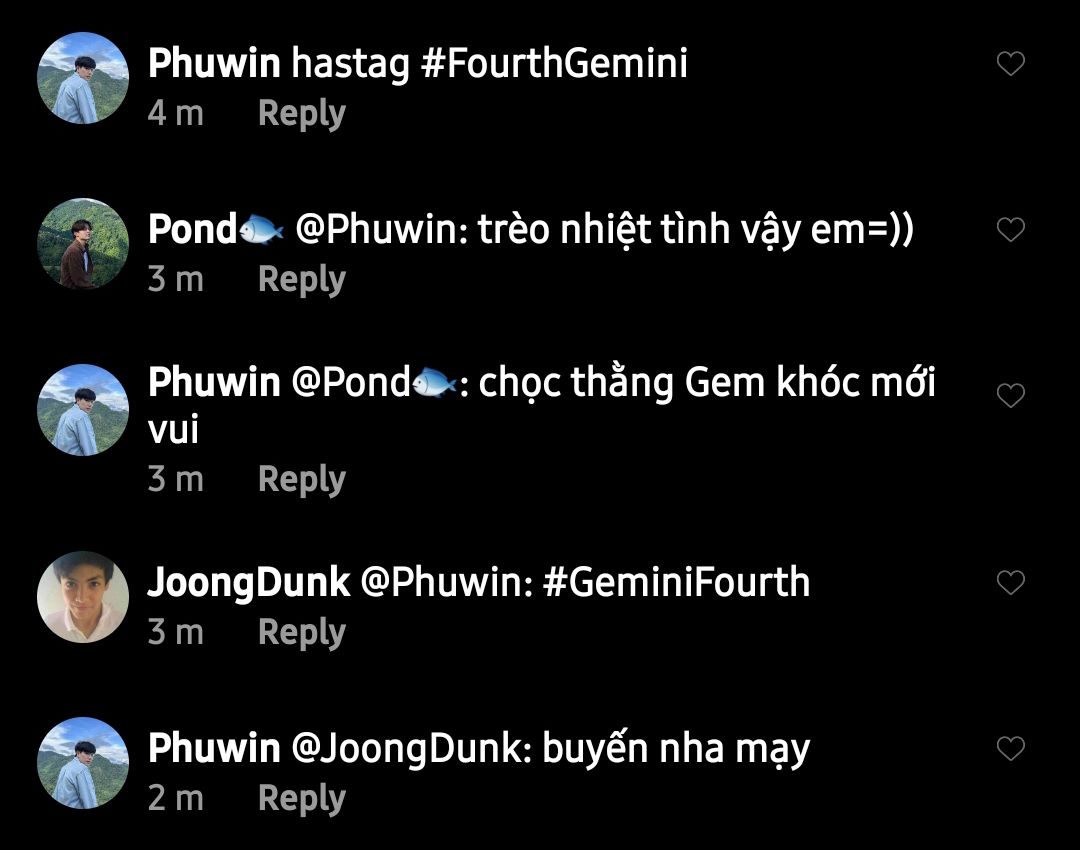Like Phuwin's #FourthGemini hashtag comment

pos(1011,65)
